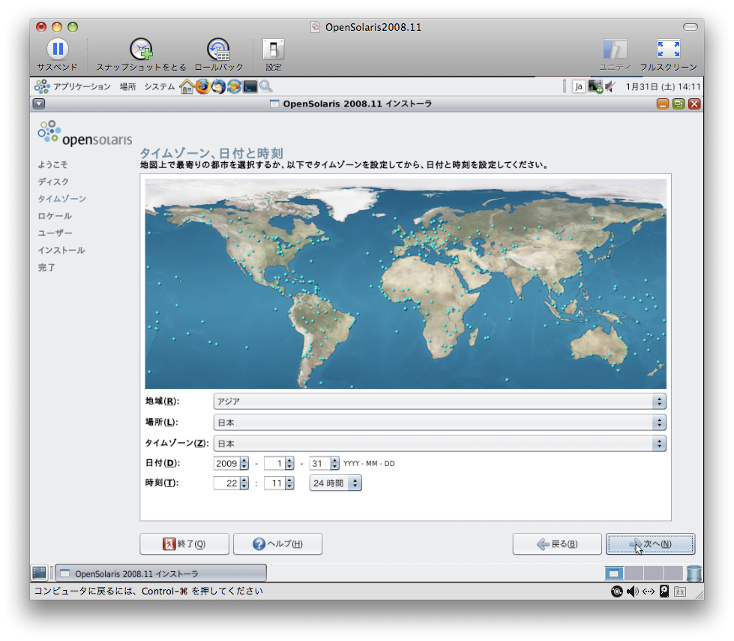Click the home folder icon in panel
Viewport: 734px width, 641px height.
coord(186,87)
